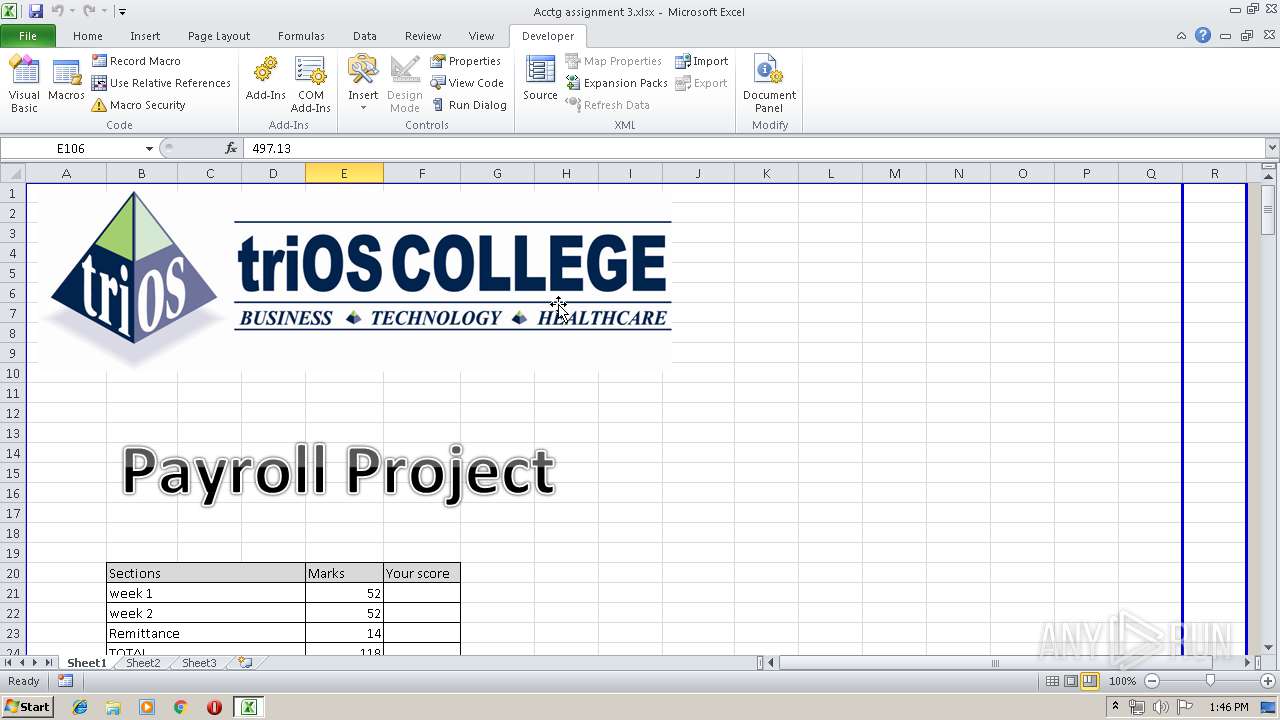Insert a new worksheet
1280x720 pixels.
(x=245, y=663)
